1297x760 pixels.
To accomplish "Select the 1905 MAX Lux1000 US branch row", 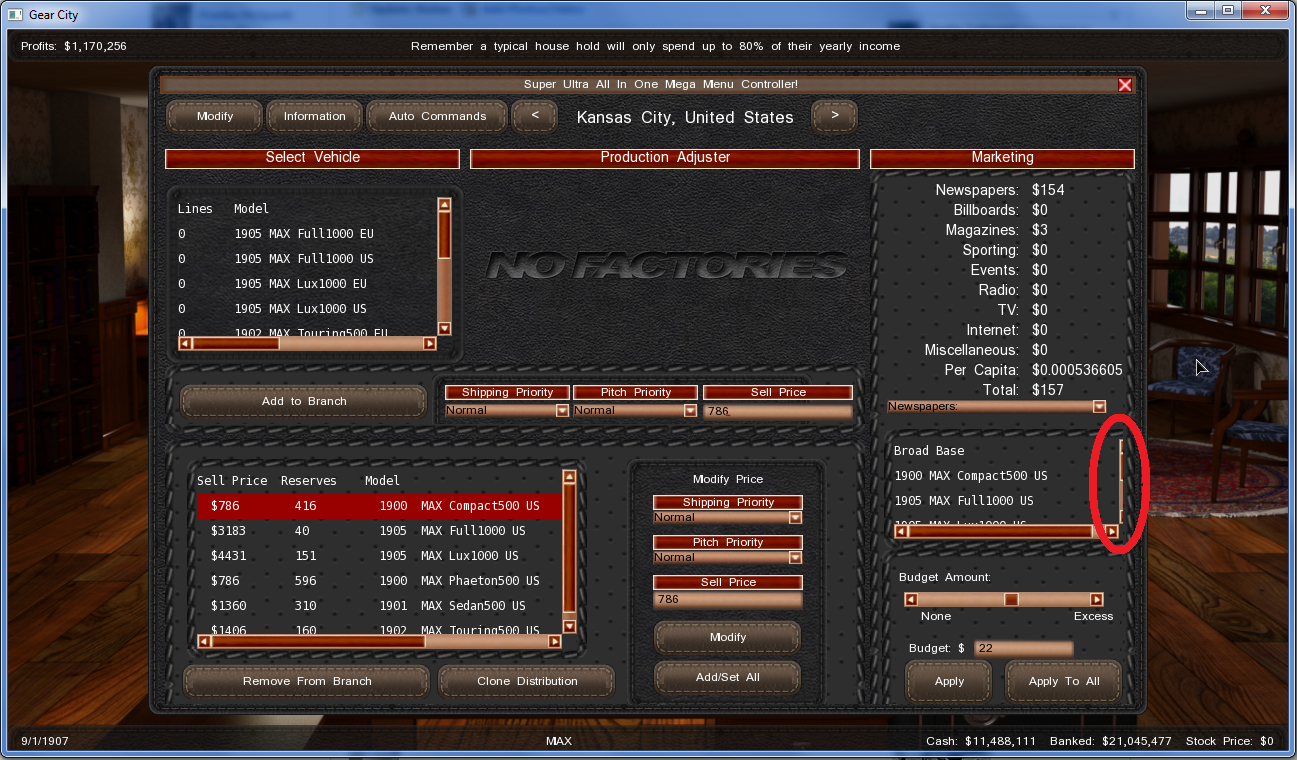I will point(378,556).
